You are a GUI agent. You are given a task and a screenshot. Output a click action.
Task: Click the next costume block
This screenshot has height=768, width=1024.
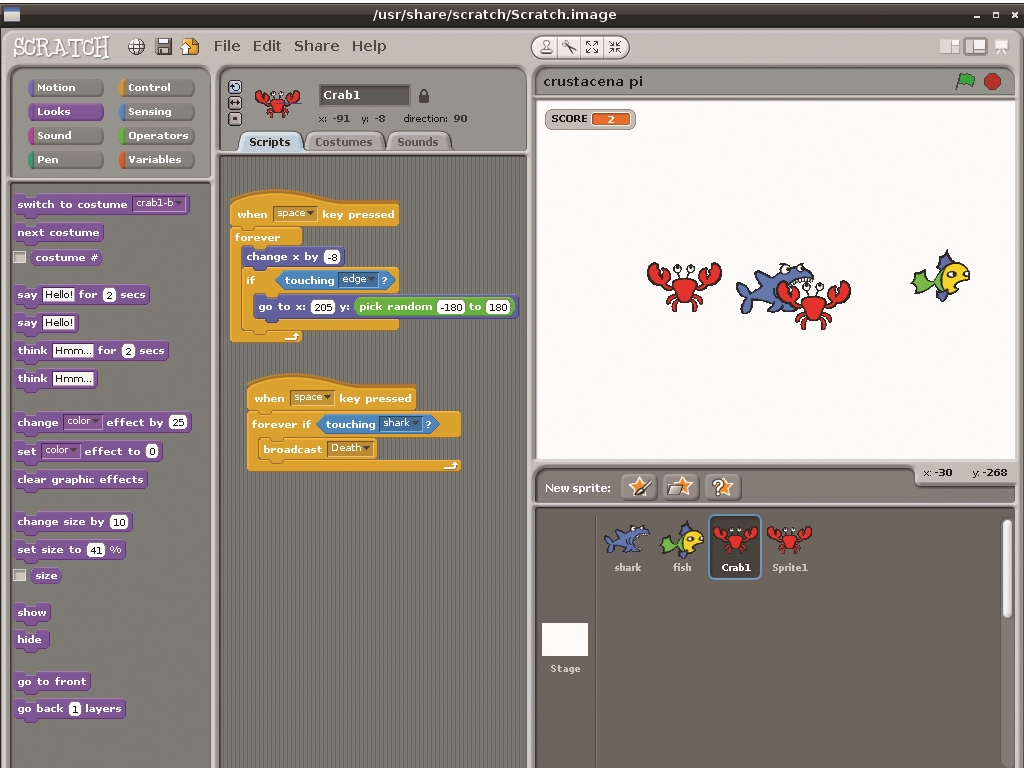click(58, 232)
